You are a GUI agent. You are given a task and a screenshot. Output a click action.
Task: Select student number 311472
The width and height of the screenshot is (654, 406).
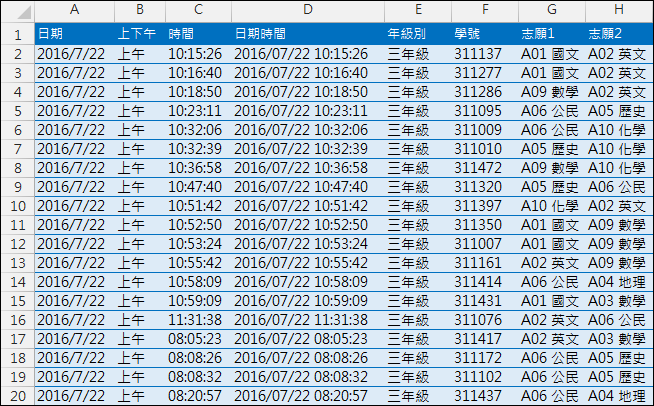(485, 168)
